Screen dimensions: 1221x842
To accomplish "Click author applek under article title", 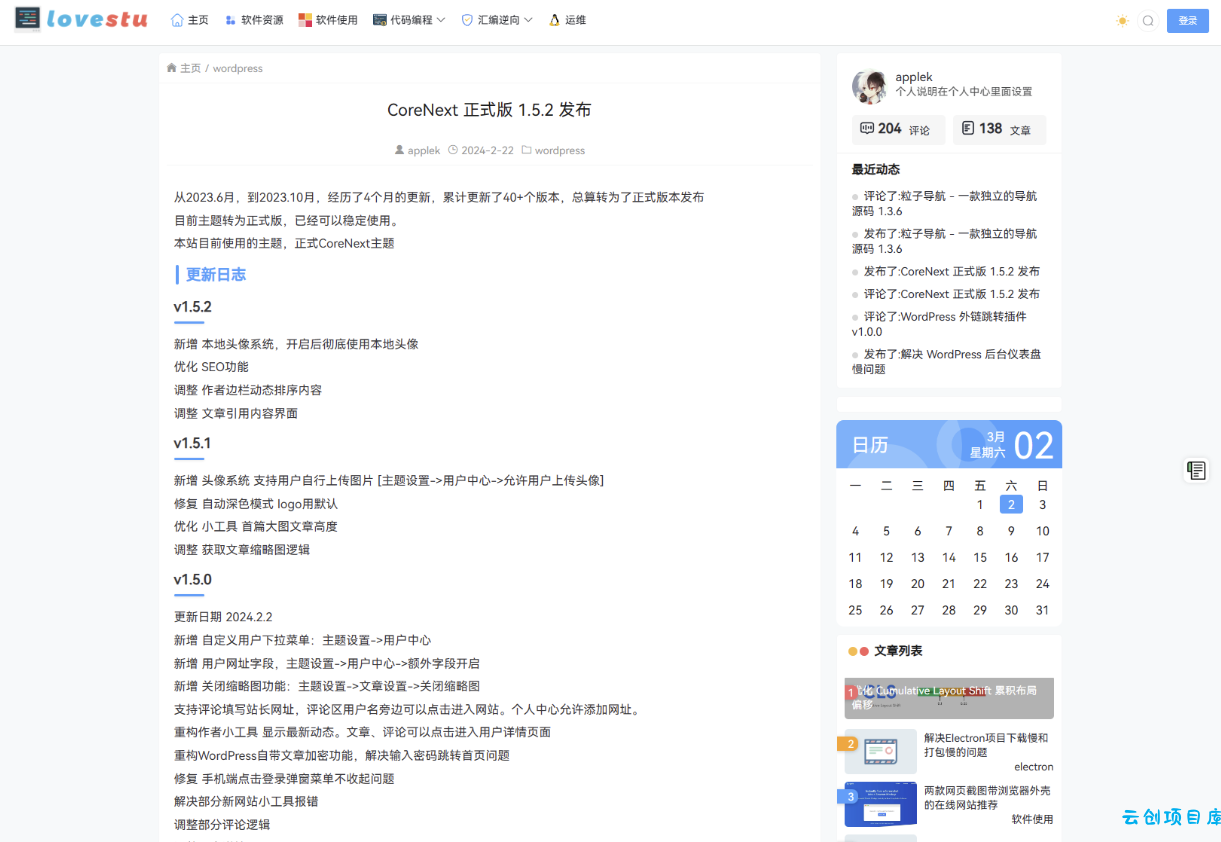I will click(424, 150).
